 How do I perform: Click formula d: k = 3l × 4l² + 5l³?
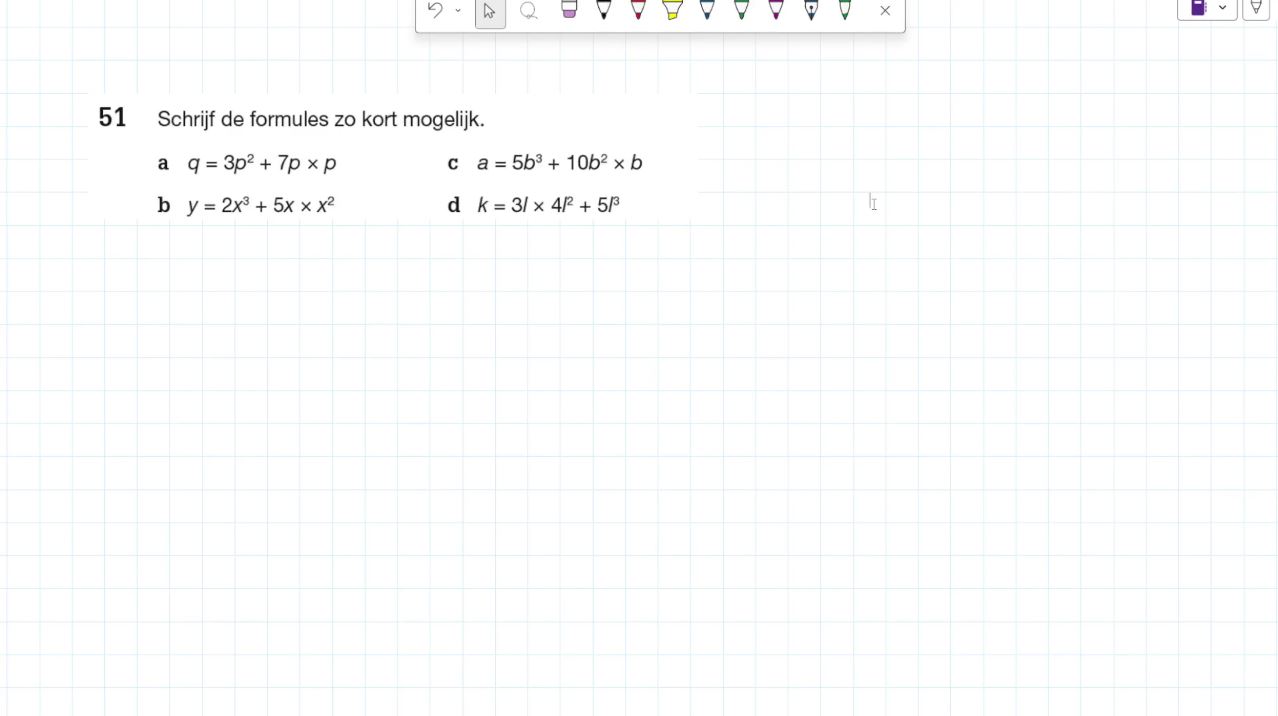coord(549,205)
